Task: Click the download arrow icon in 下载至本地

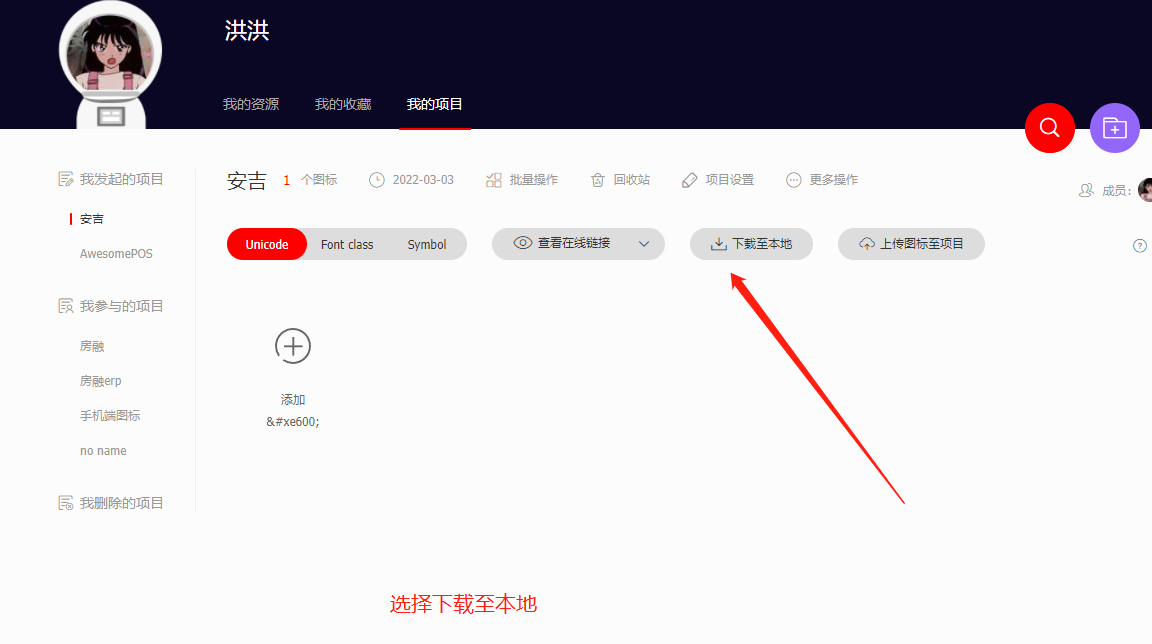Action: click(x=719, y=244)
